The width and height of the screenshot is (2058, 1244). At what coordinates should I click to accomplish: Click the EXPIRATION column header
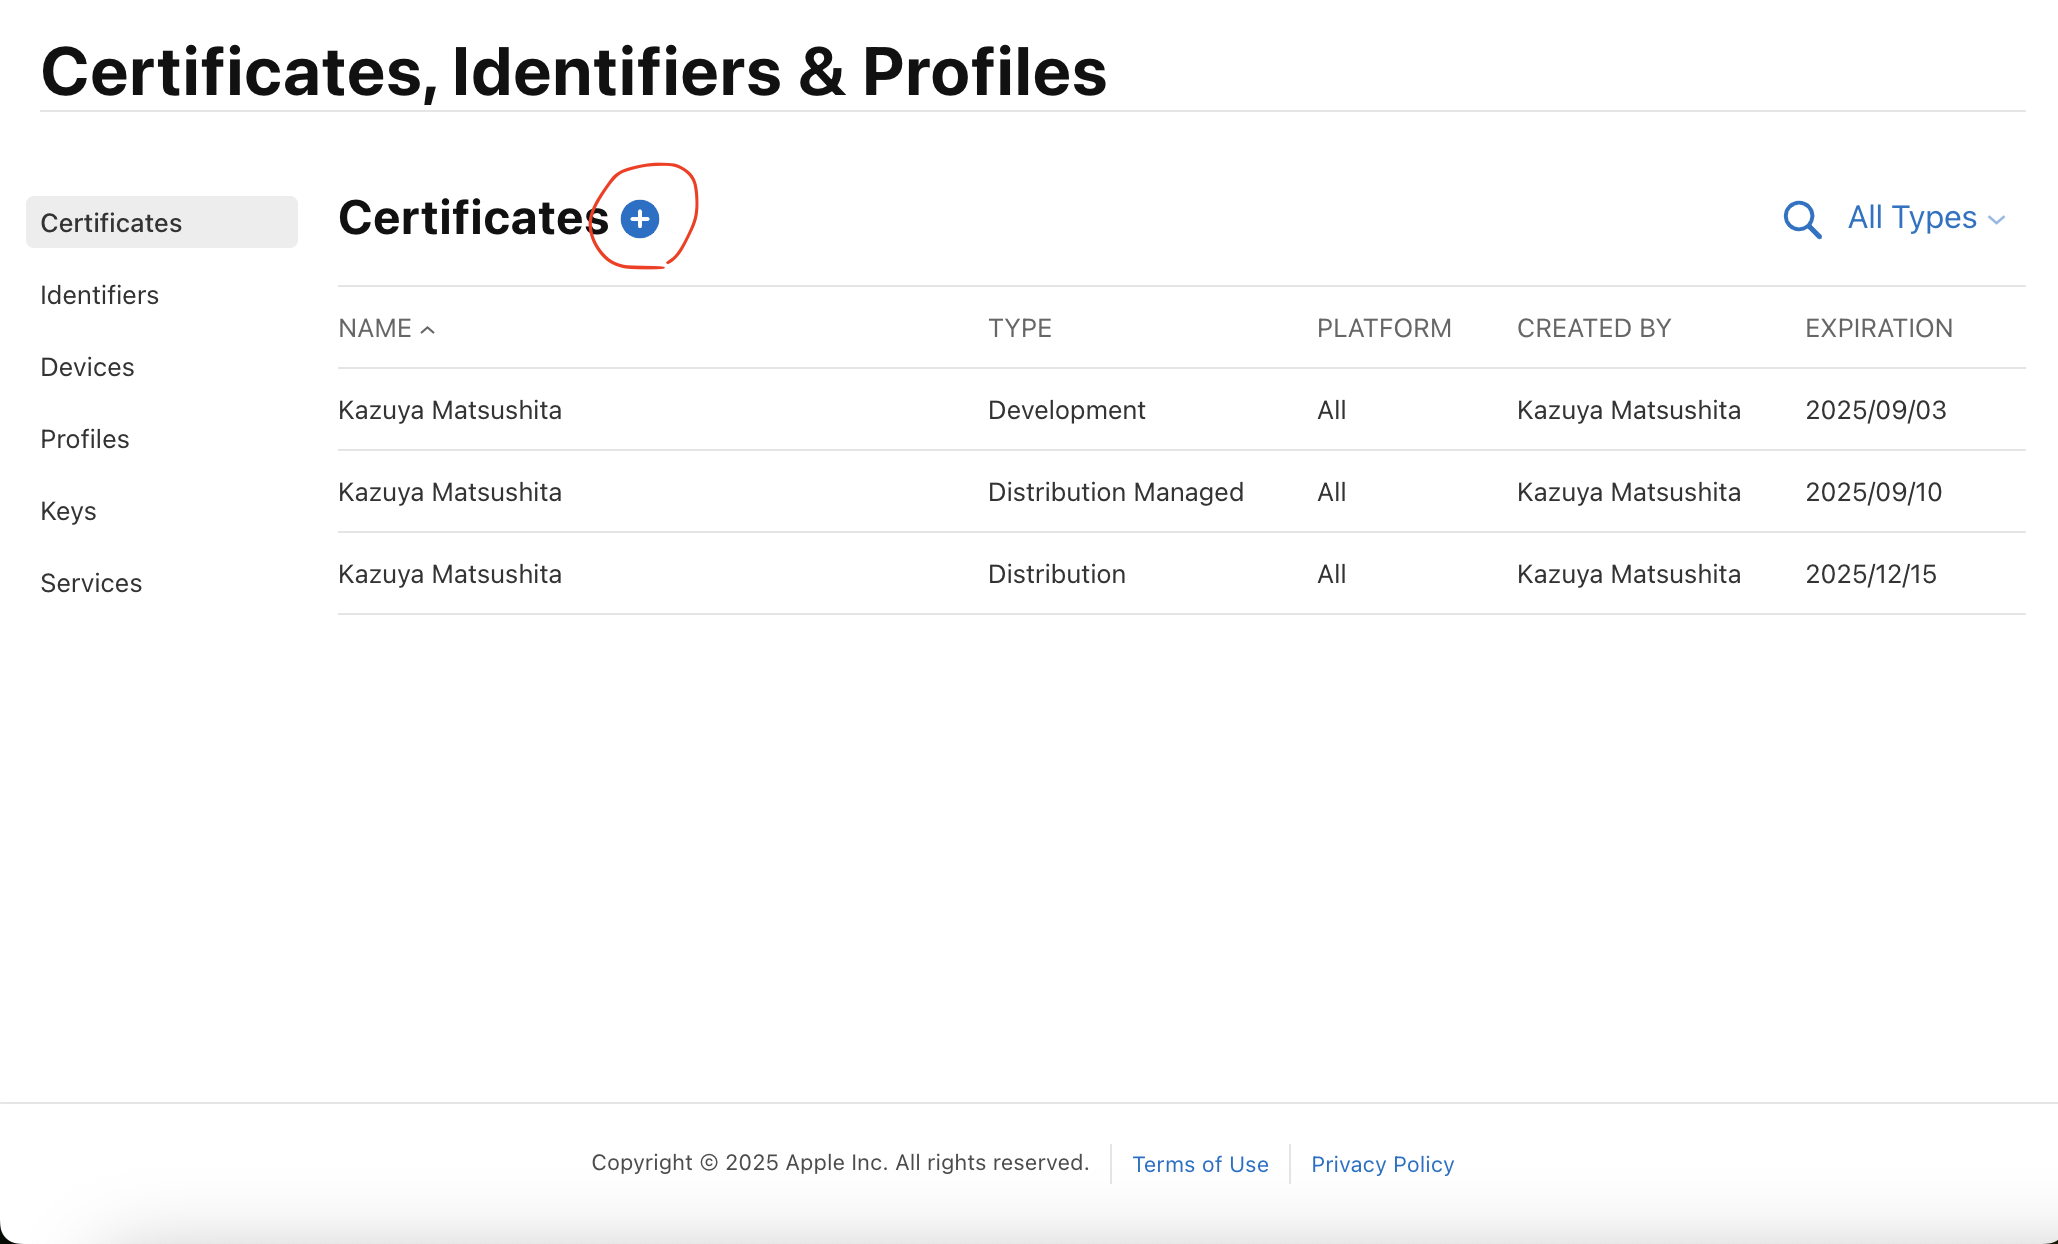tap(1878, 328)
